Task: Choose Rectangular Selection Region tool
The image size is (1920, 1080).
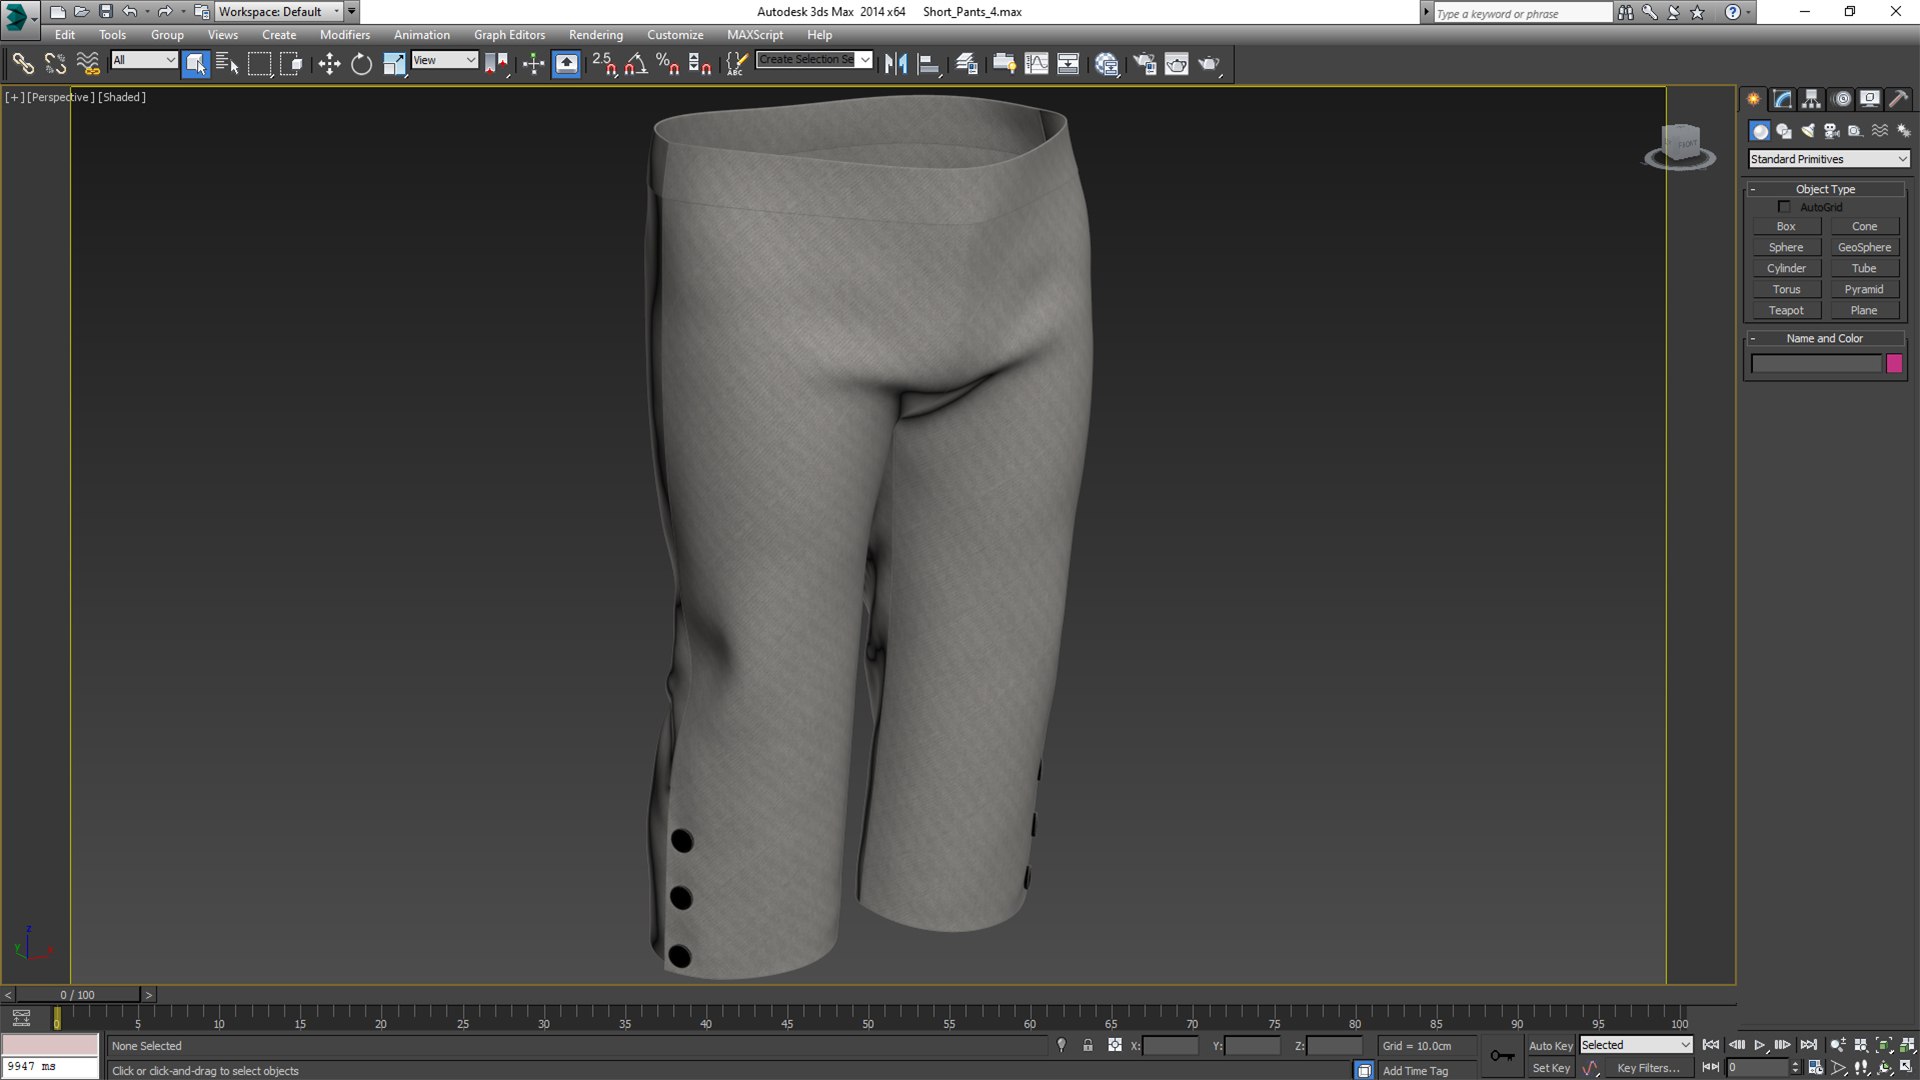Action: (259, 64)
